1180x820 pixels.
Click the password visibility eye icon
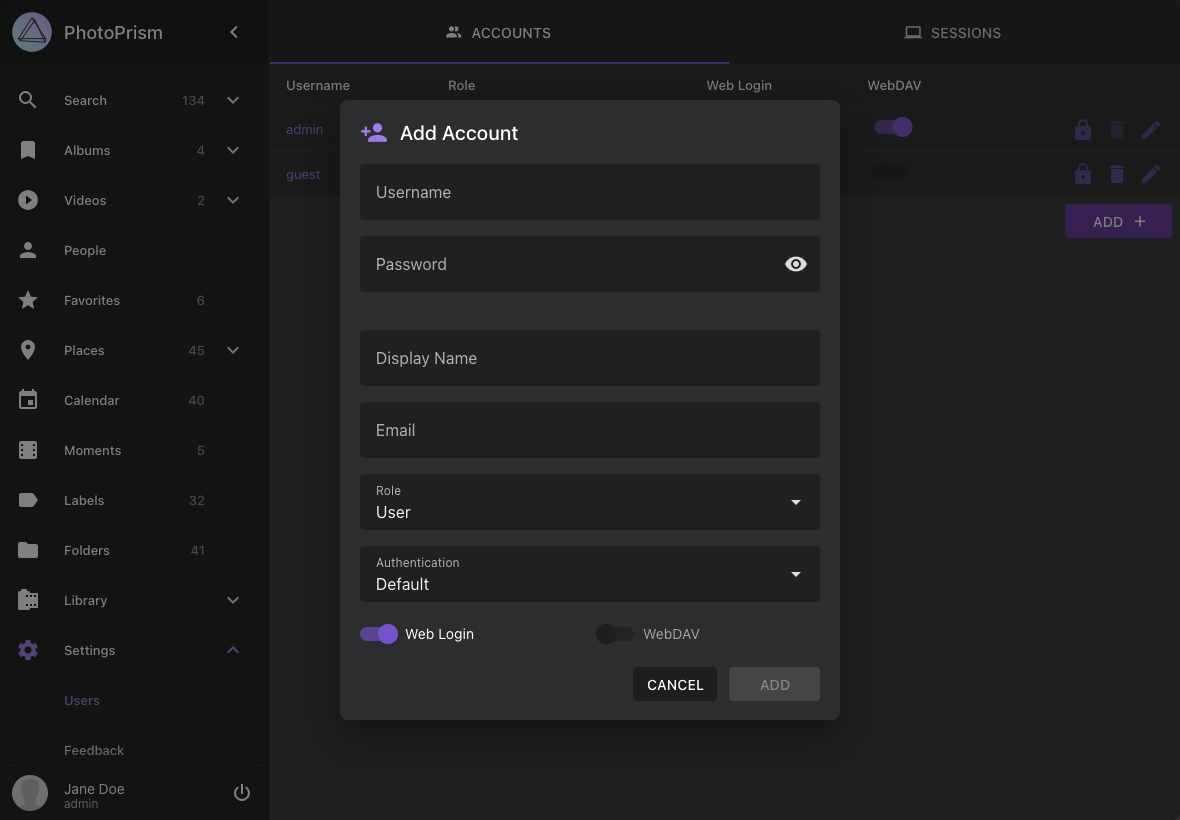(x=795, y=264)
